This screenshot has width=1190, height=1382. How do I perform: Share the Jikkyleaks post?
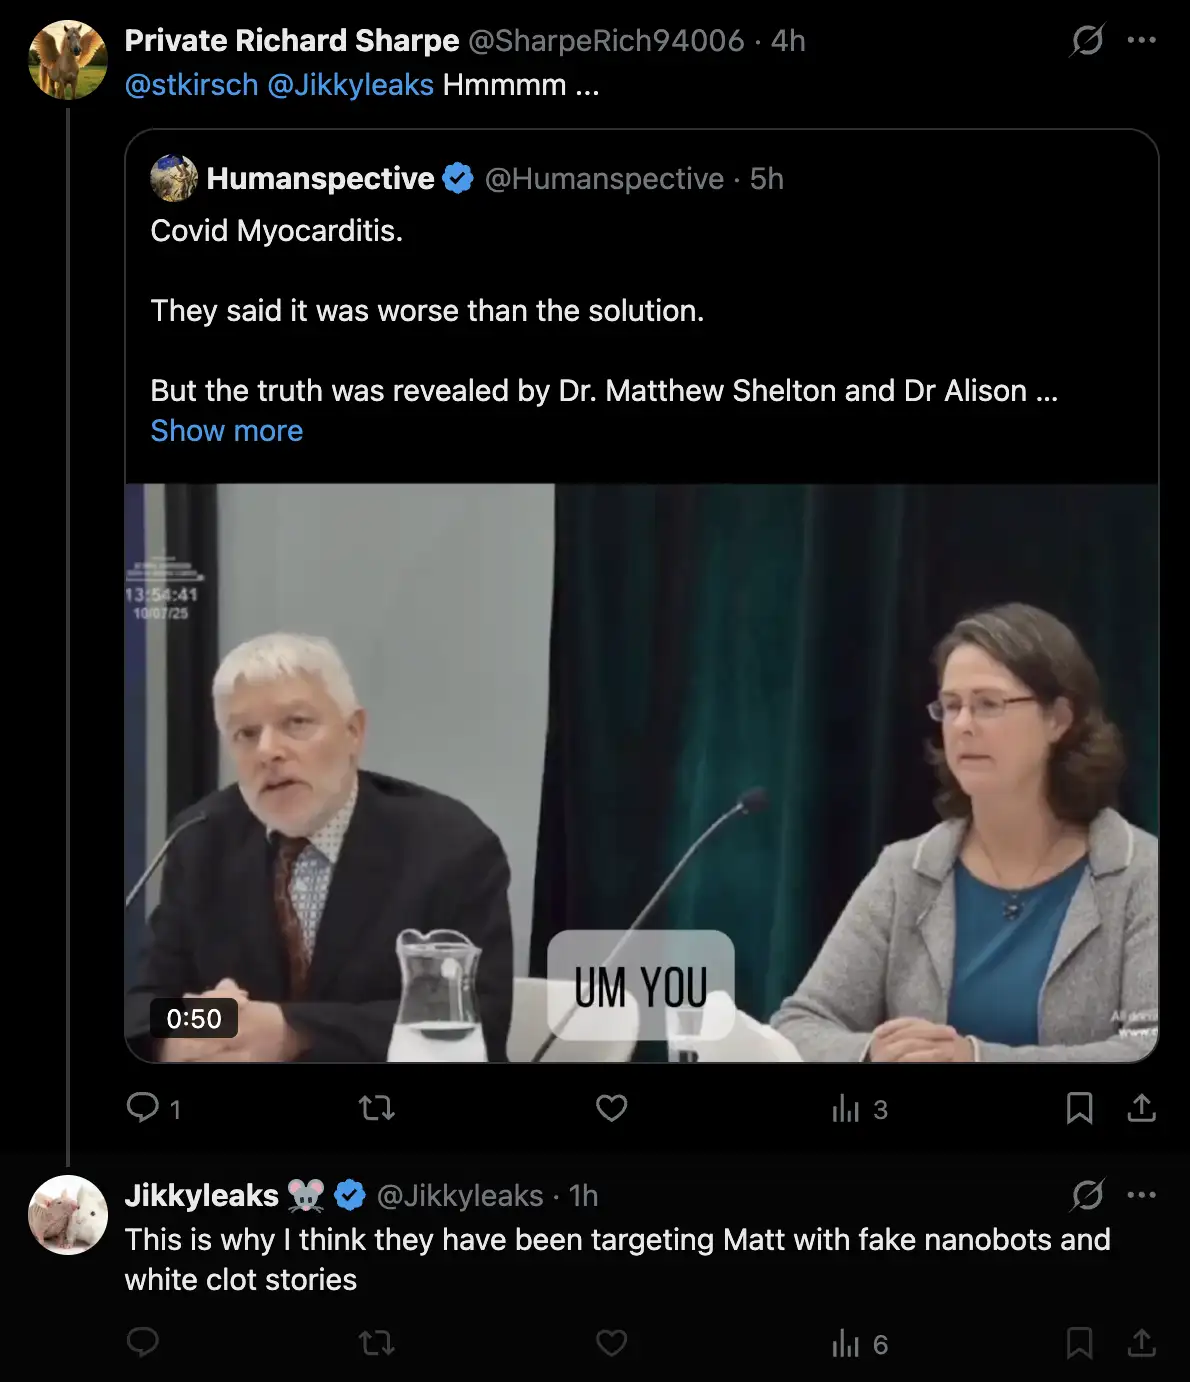pyautogui.click(x=1141, y=1343)
